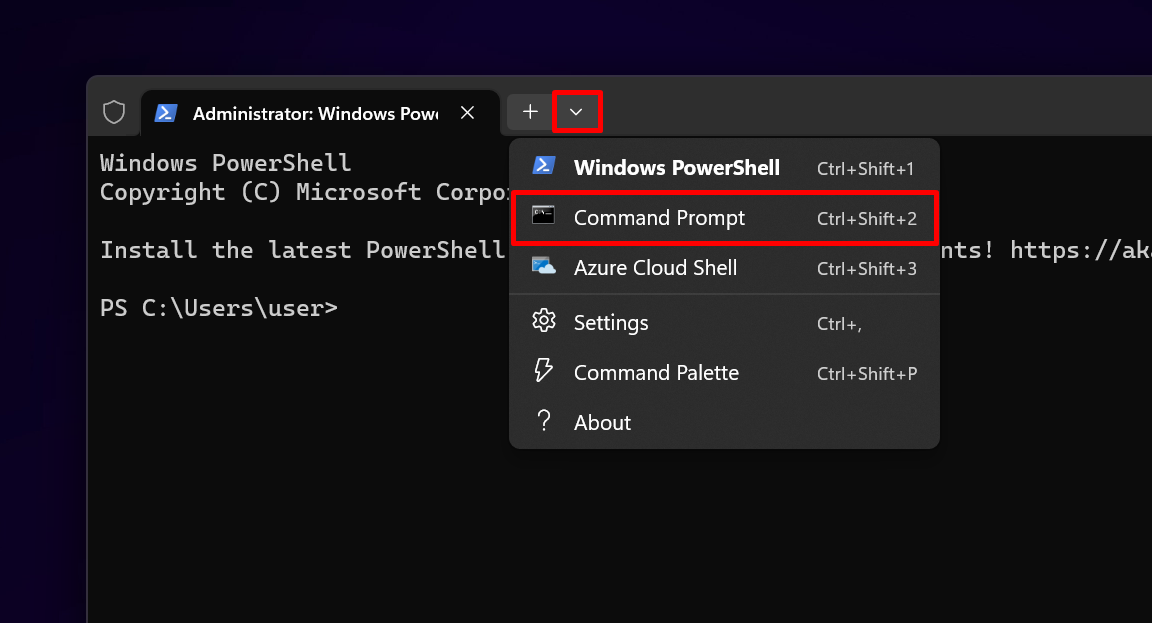Click the plus button to open a new tab
Screen dimensions: 1152x623
[x=529, y=112]
